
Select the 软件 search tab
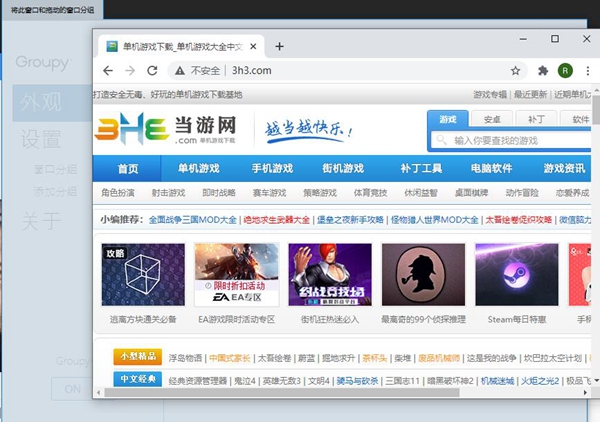pos(578,119)
